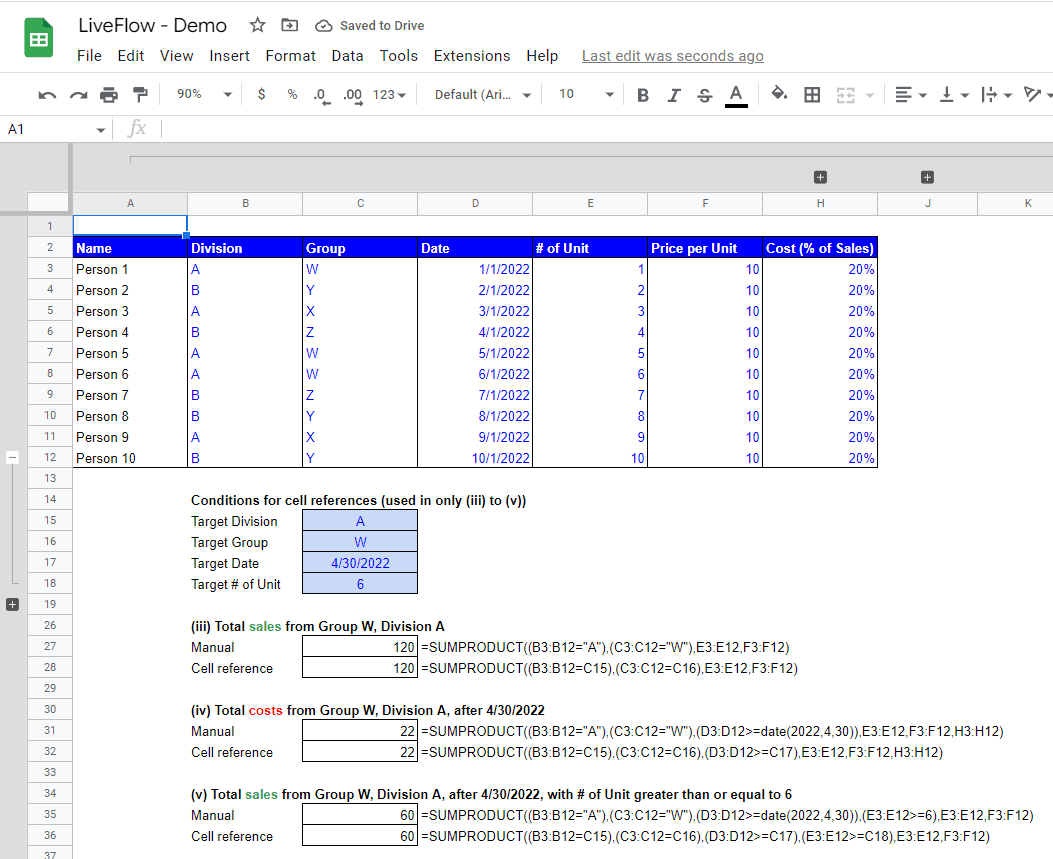The height and width of the screenshot is (859, 1053).
Task: Increase decimal places
Action: [353, 95]
